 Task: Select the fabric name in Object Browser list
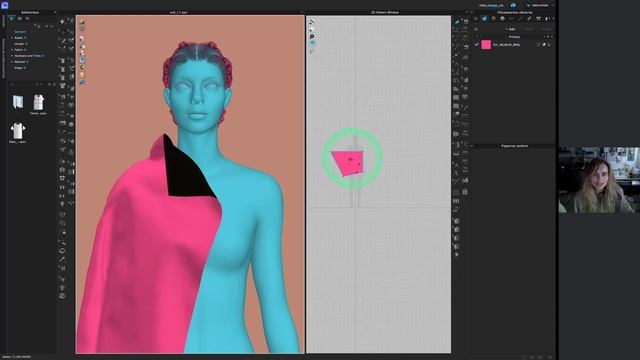tap(506, 44)
